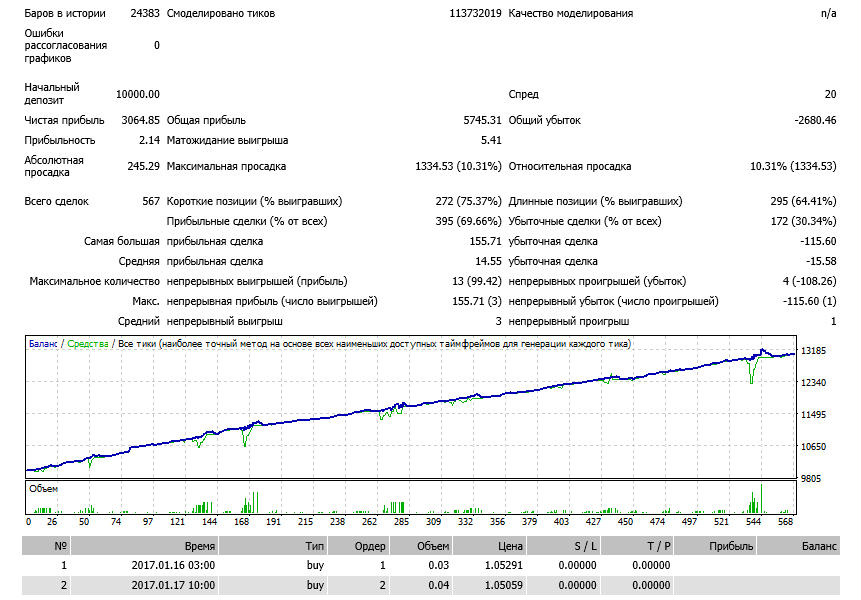Click the 'Чистая прибыль' value 3064.85

click(x=141, y=120)
